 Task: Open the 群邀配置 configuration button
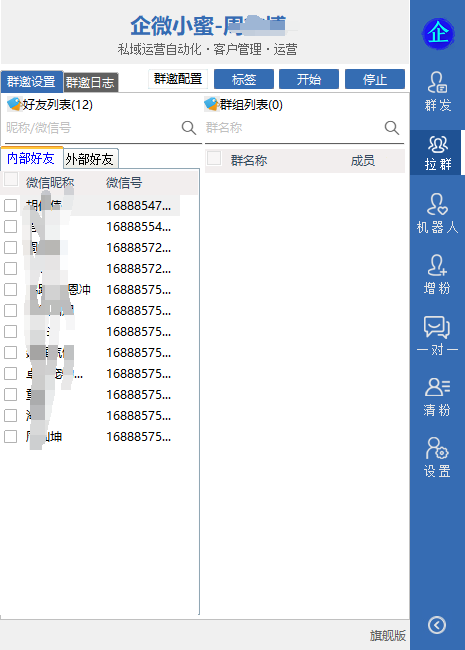178,79
